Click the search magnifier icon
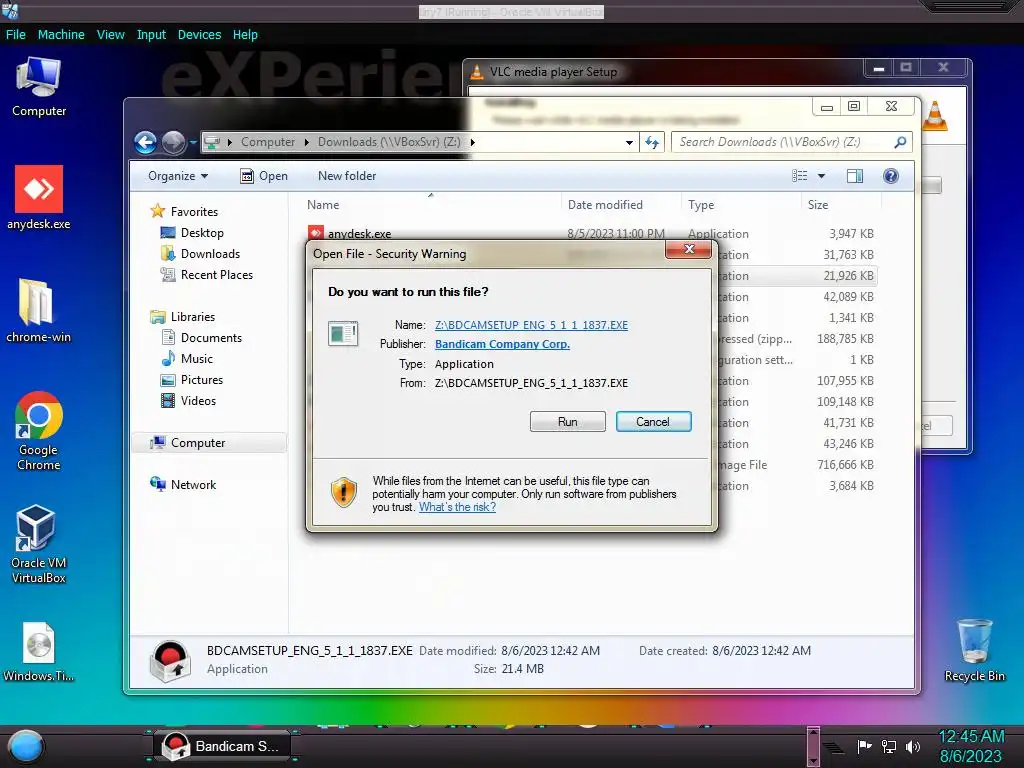Viewport: 1024px width, 768px height. click(900, 142)
